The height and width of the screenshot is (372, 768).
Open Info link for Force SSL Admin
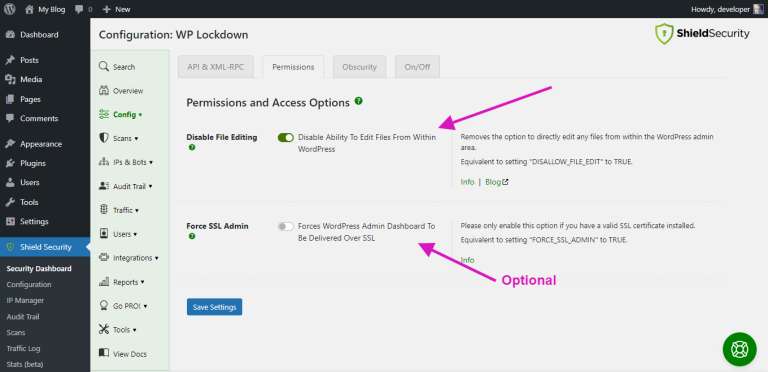[x=467, y=260]
